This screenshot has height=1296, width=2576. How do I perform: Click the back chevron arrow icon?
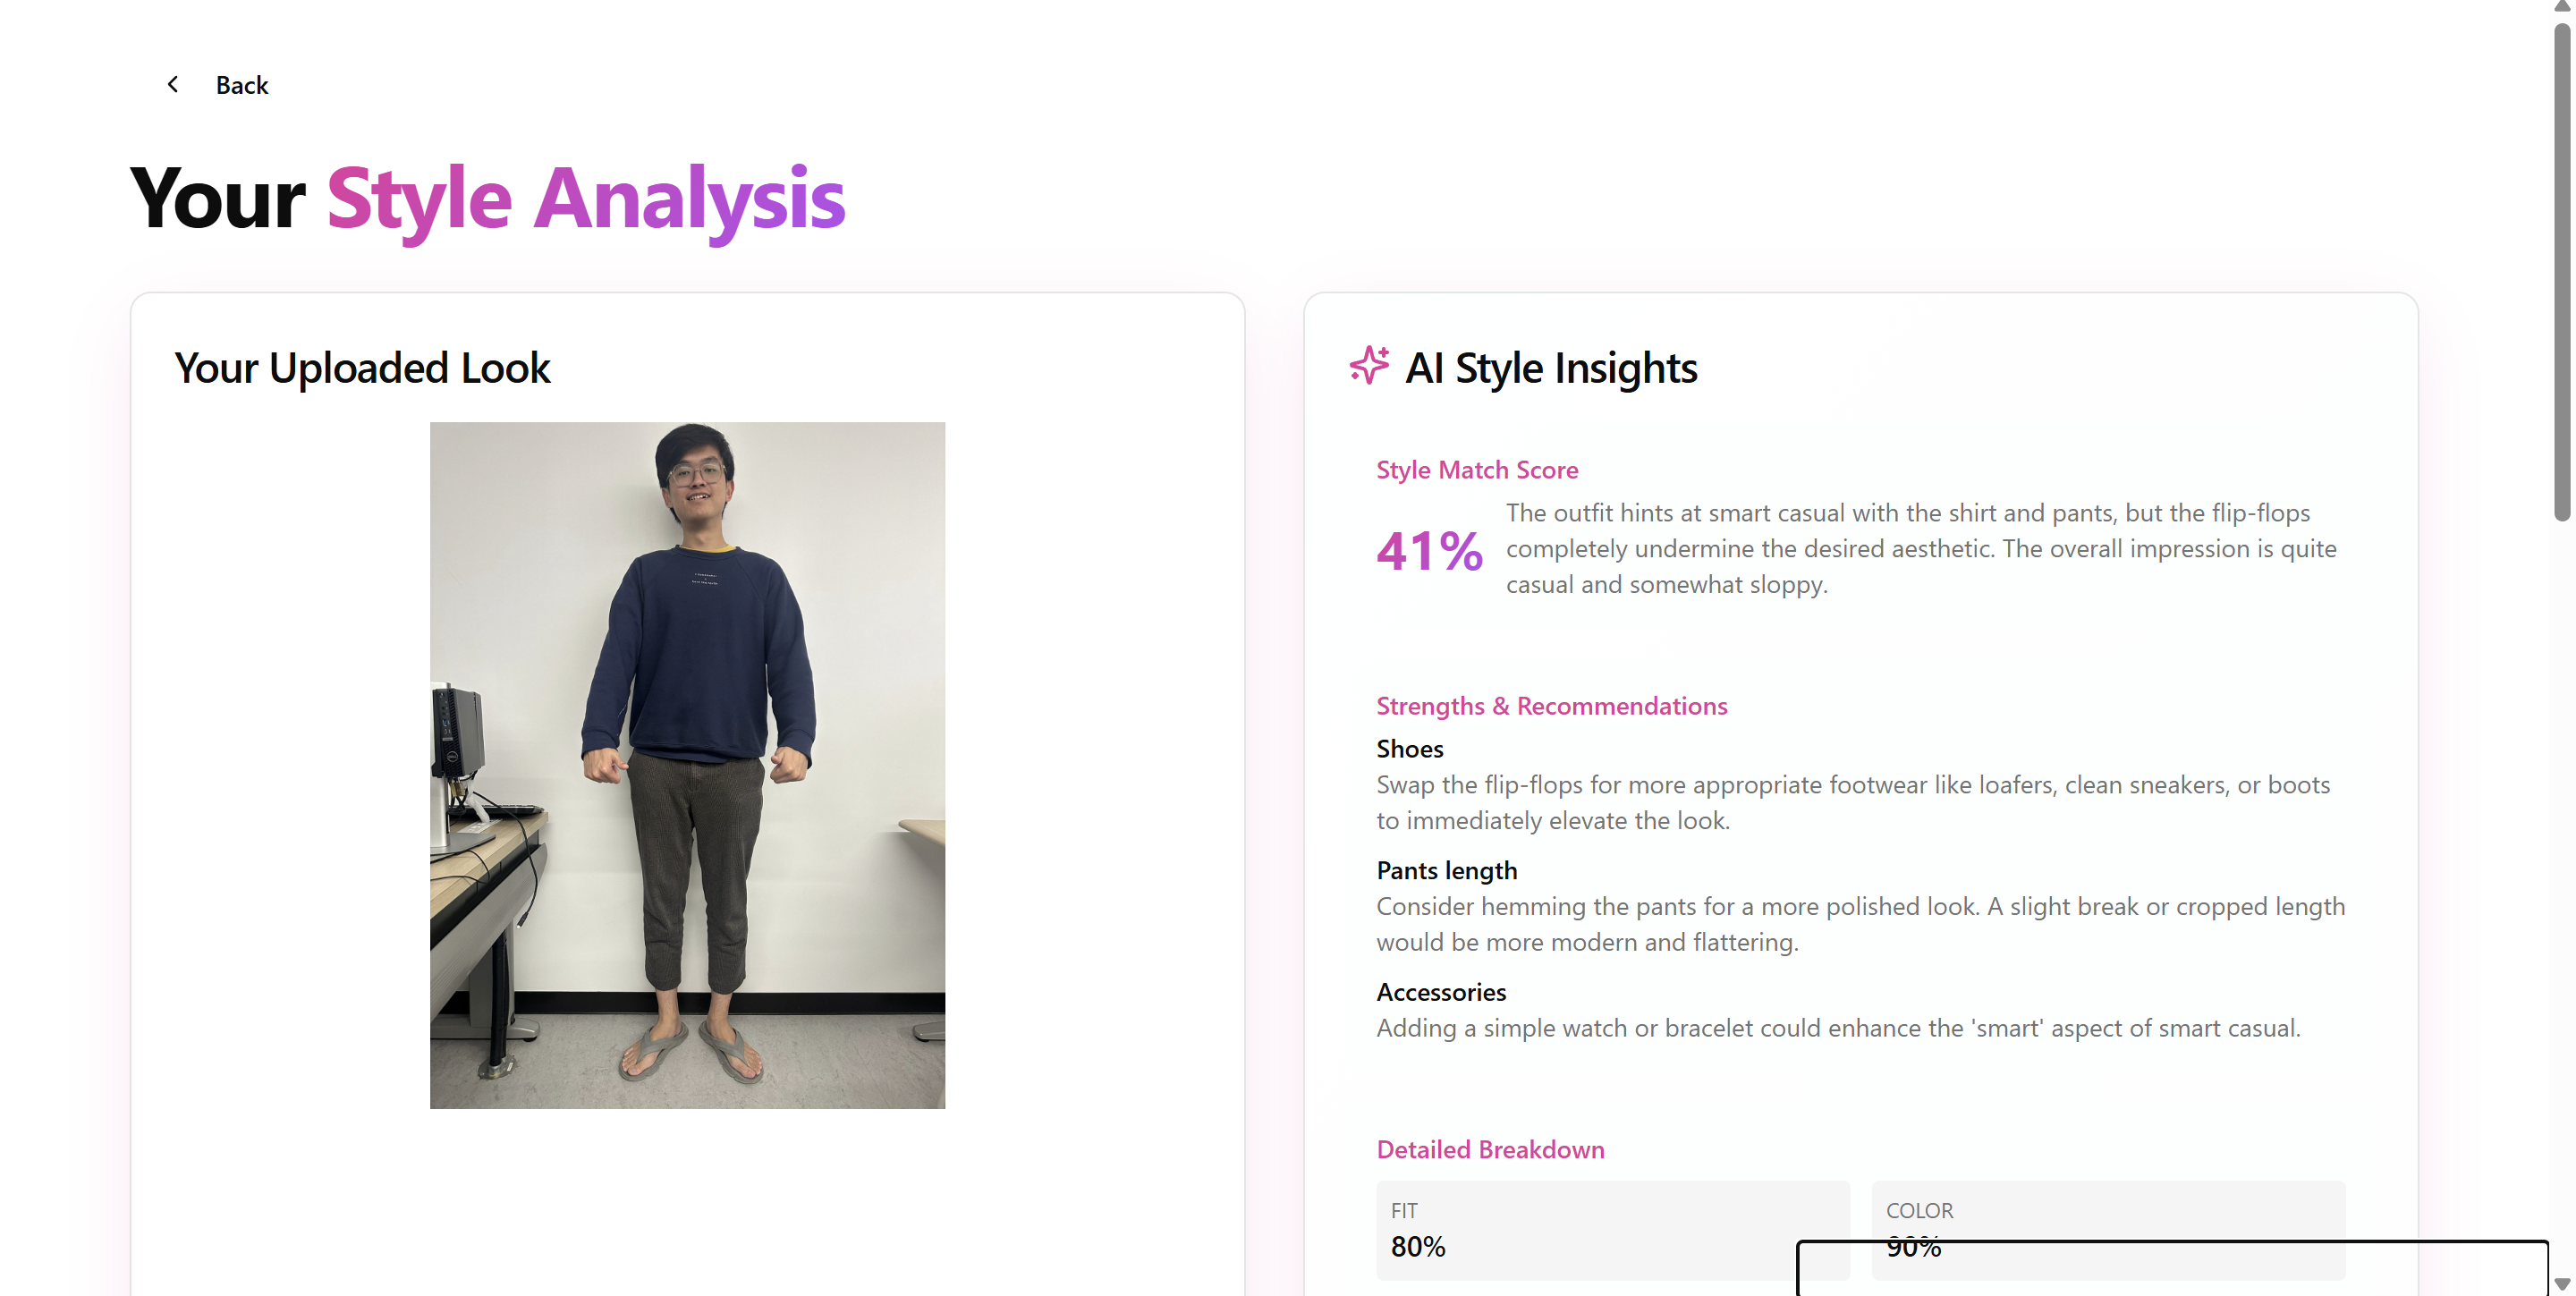tap(173, 84)
